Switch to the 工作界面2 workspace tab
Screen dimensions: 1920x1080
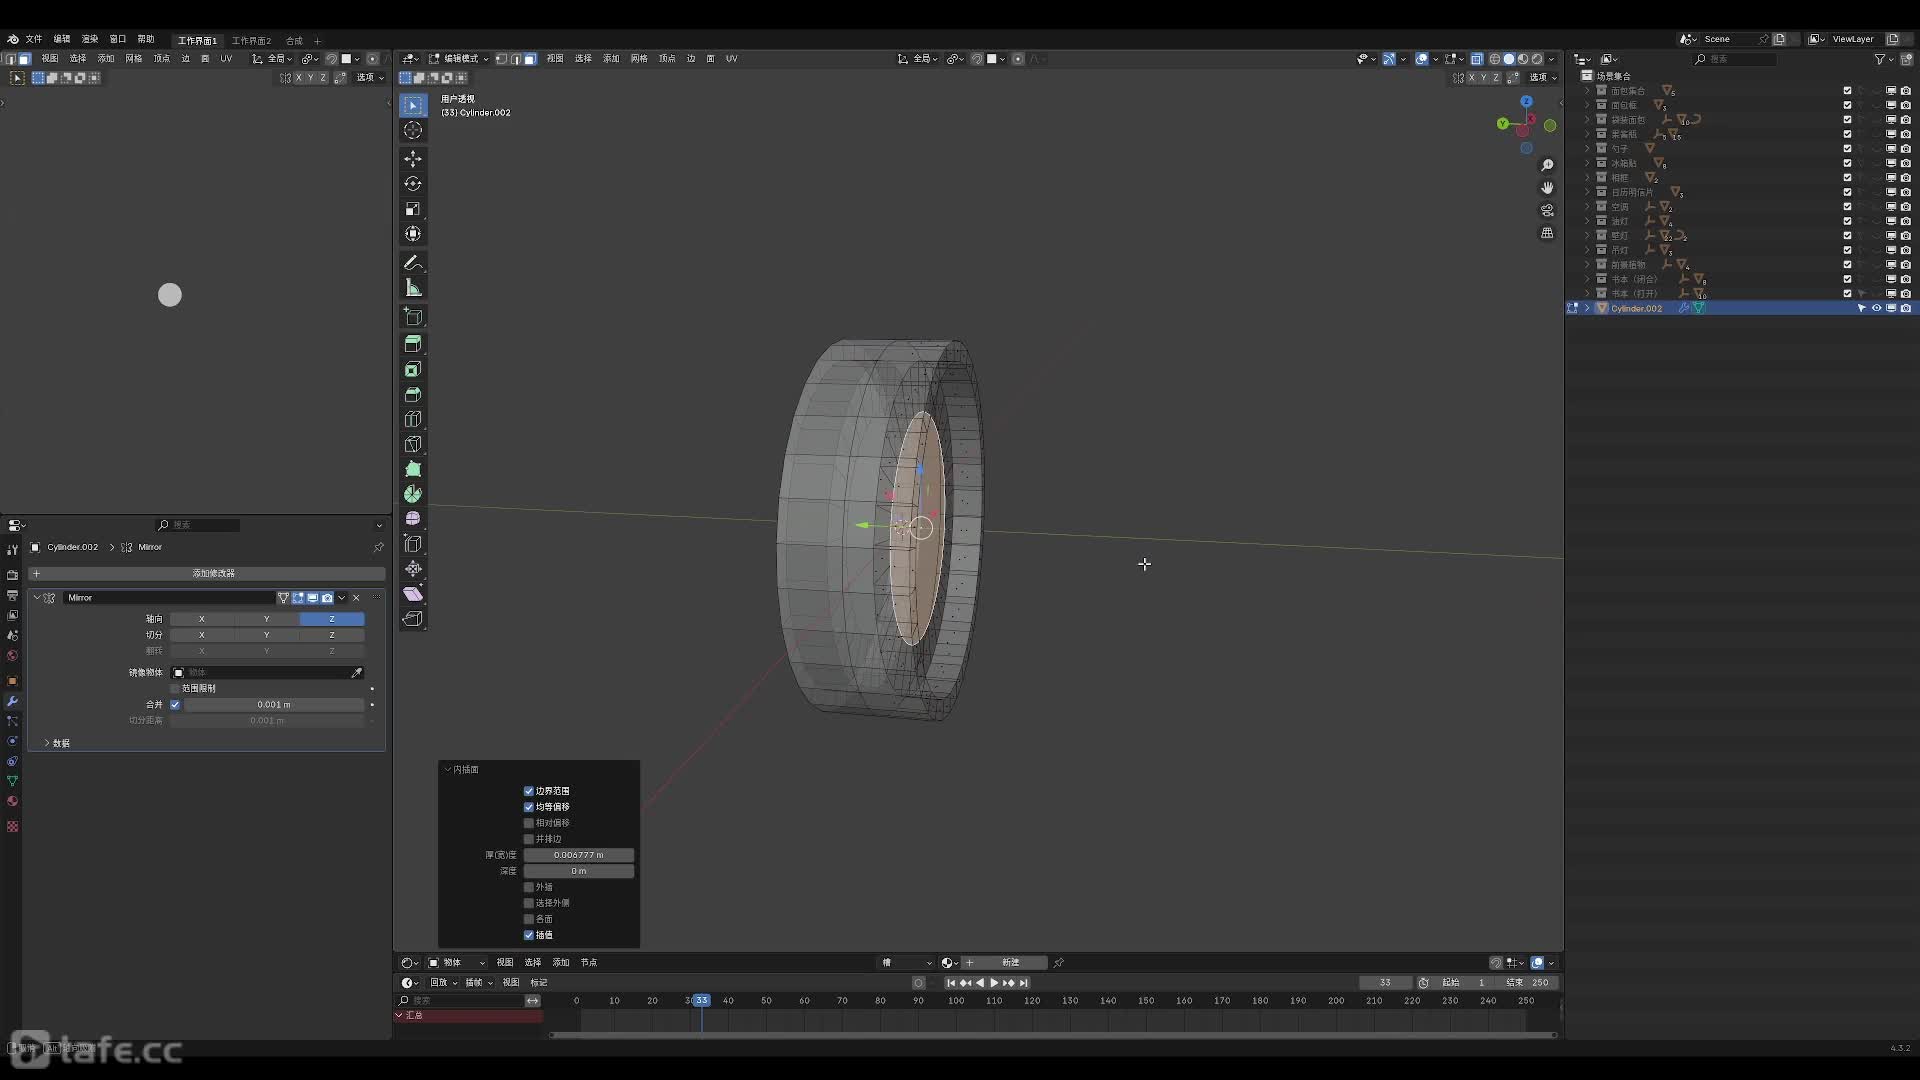[251, 41]
